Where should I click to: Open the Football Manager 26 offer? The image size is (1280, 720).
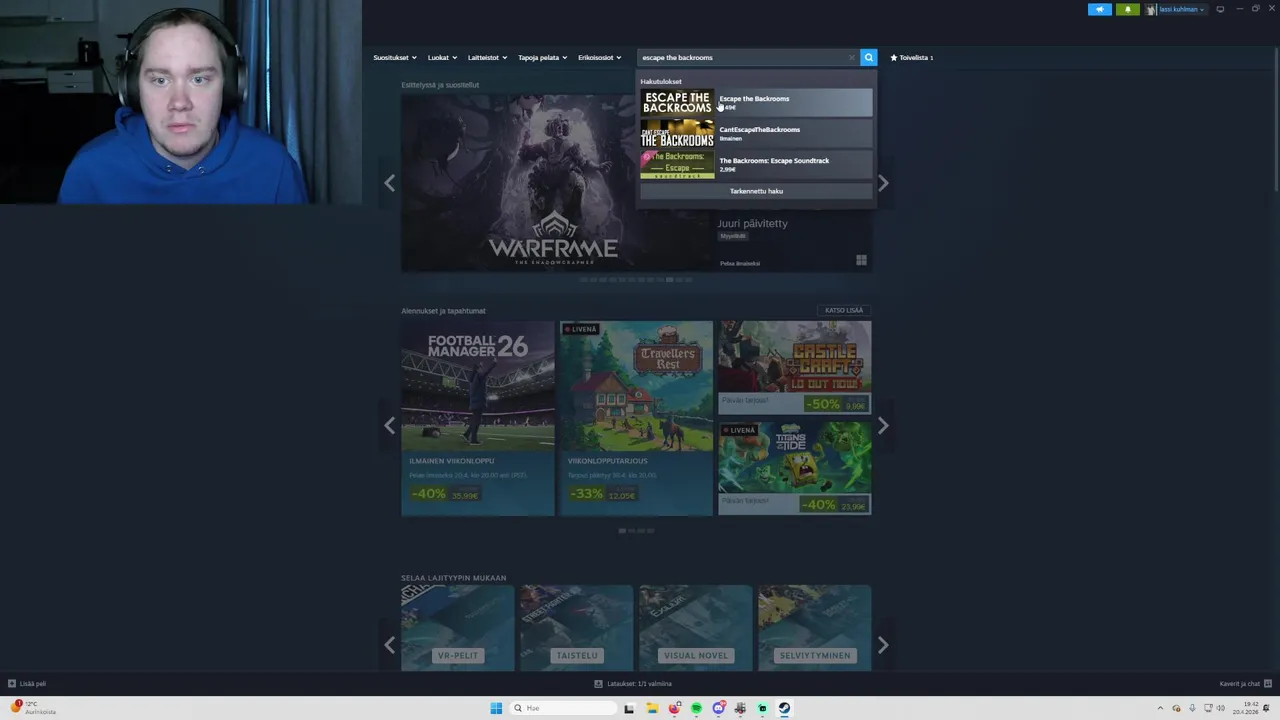[x=477, y=418]
